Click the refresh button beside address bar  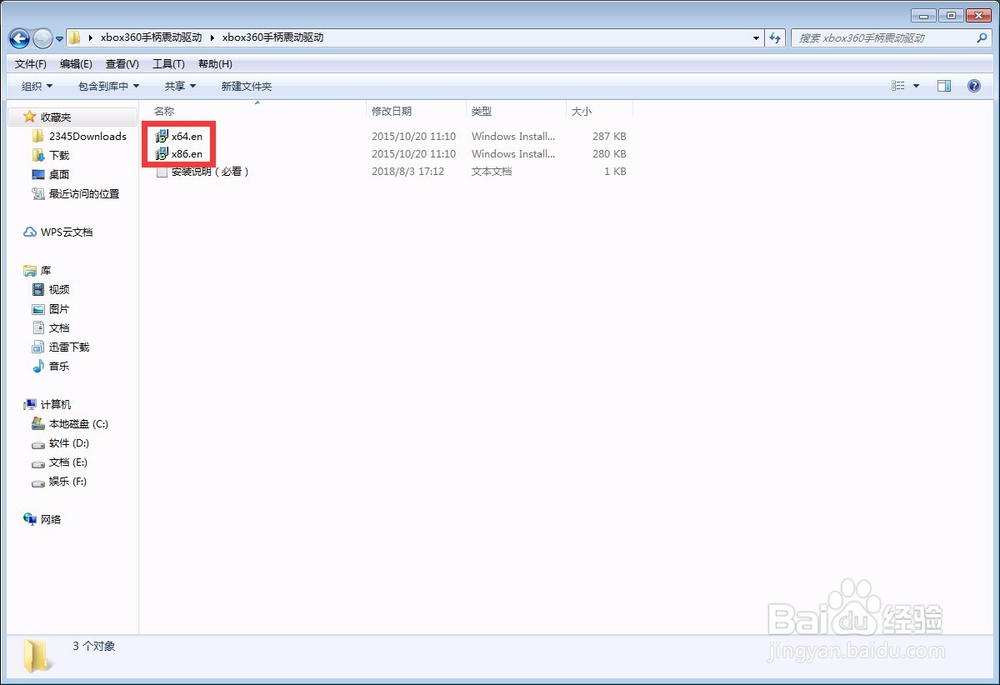click(x=775, y=38)
